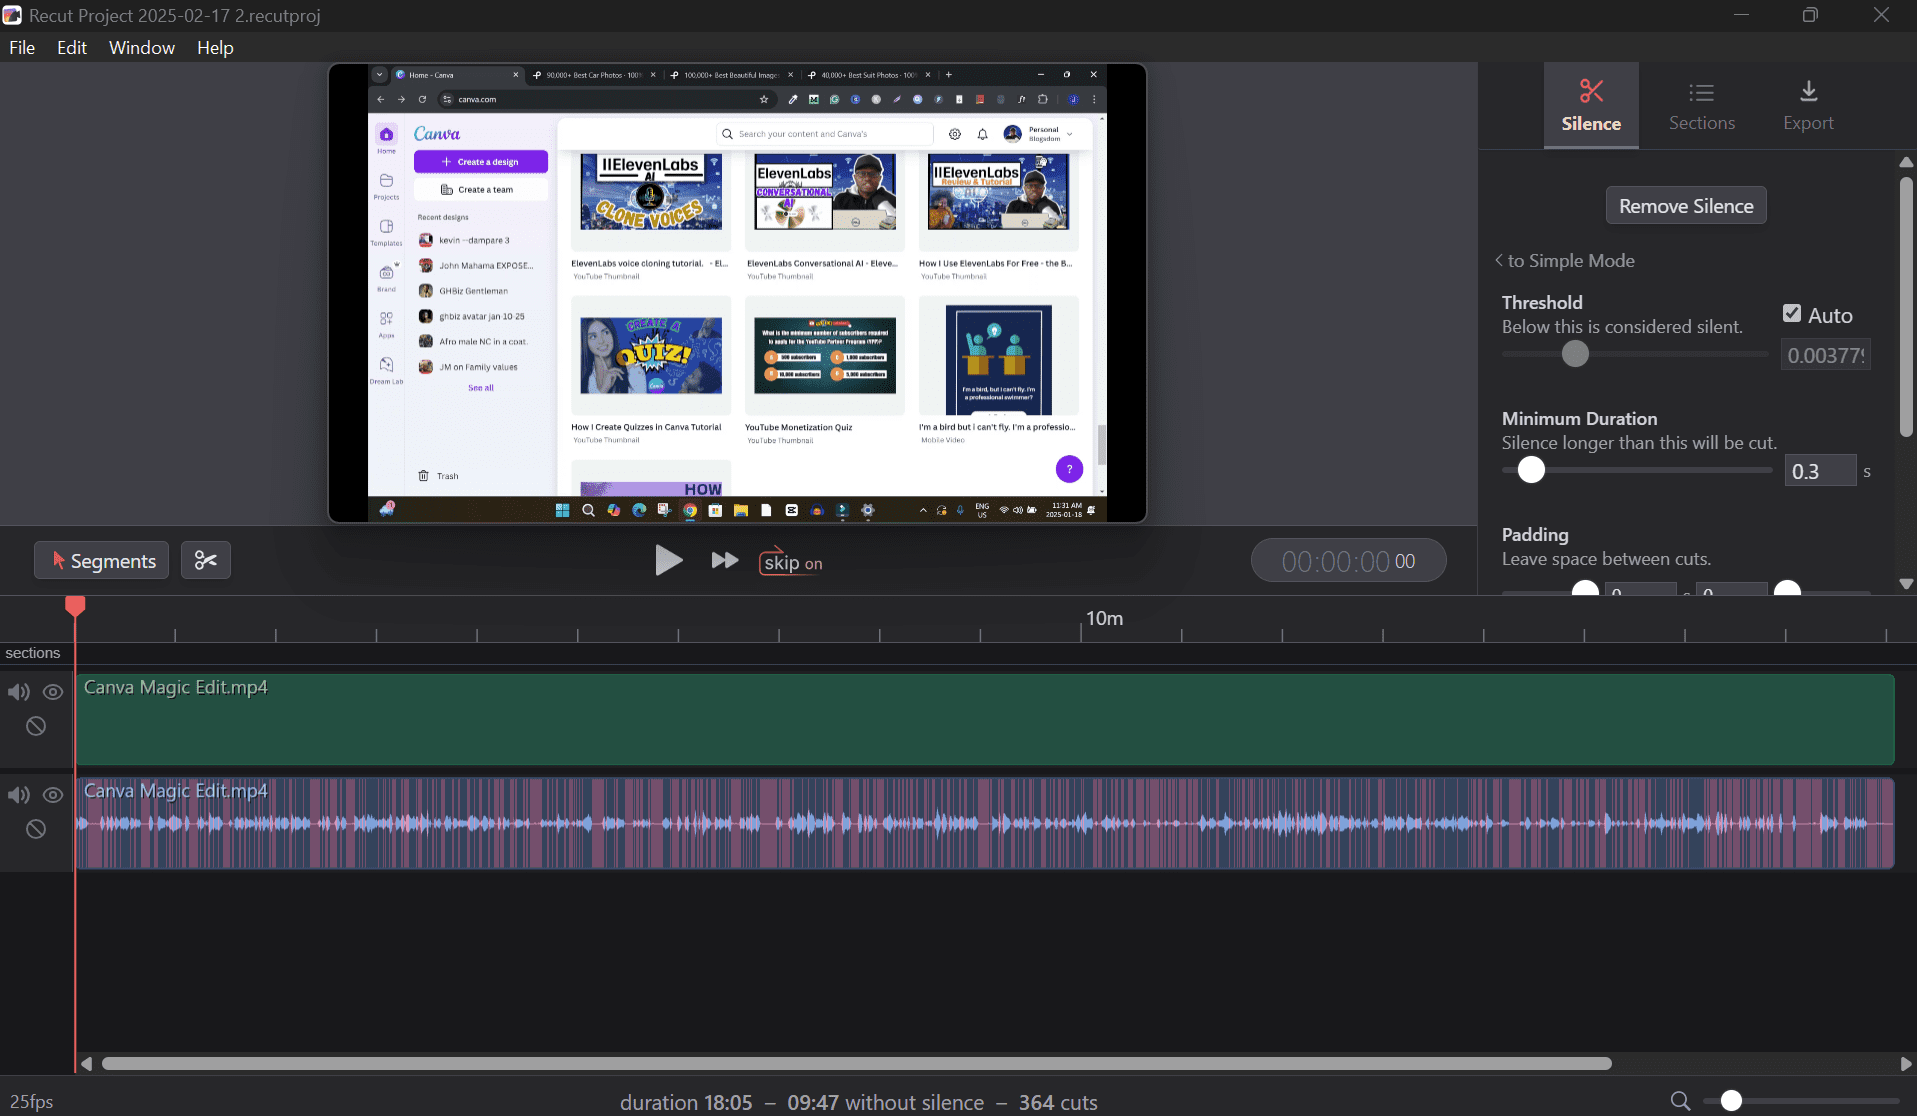1917x1116 pixels.
Task: Mute the video track speaker icon
Action: [19, 692]
